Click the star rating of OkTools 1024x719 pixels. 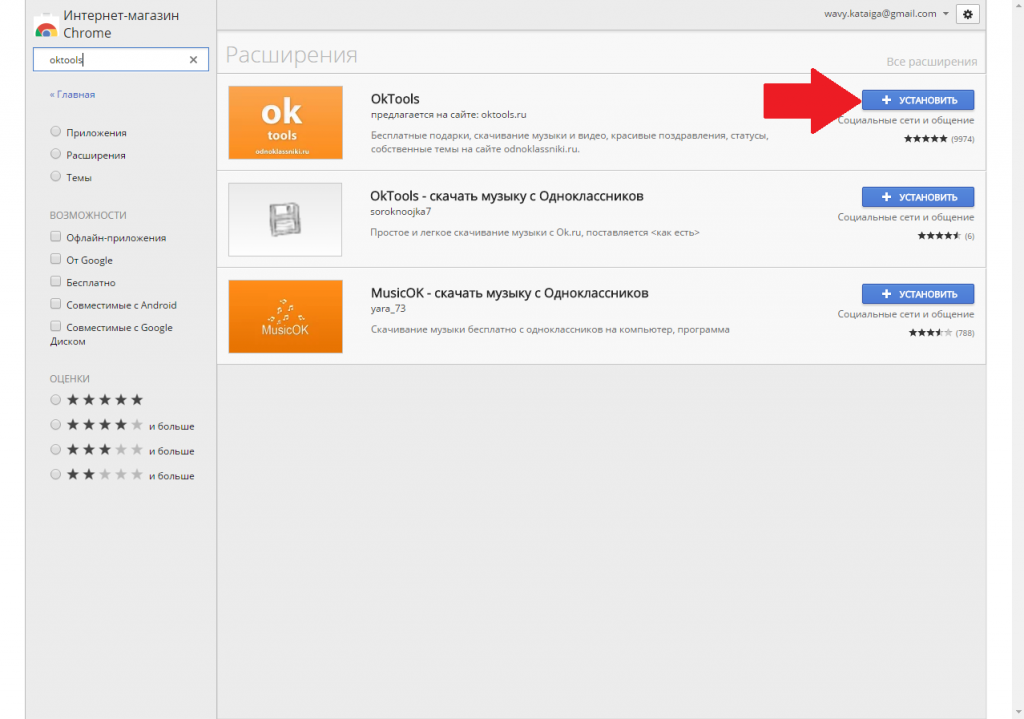pyautogui.click(x=925, y=139)
